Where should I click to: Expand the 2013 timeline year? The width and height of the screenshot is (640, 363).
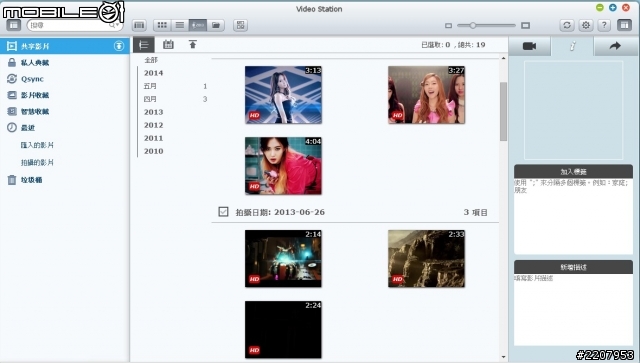point(153,112)
